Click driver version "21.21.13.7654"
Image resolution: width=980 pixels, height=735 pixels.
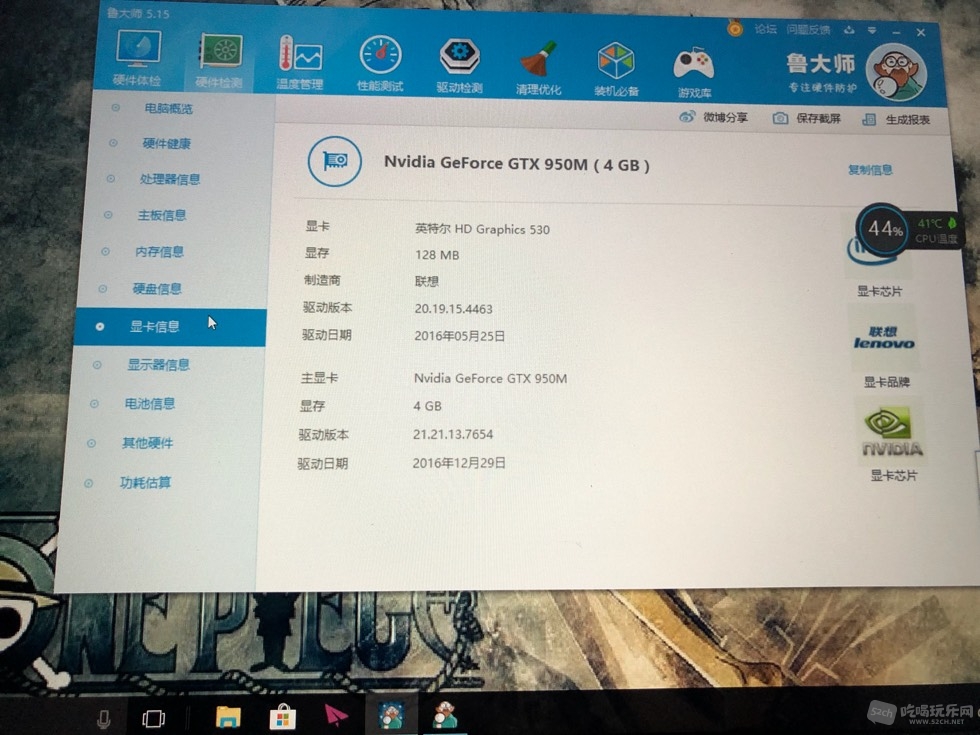click(x=452, y=434)
